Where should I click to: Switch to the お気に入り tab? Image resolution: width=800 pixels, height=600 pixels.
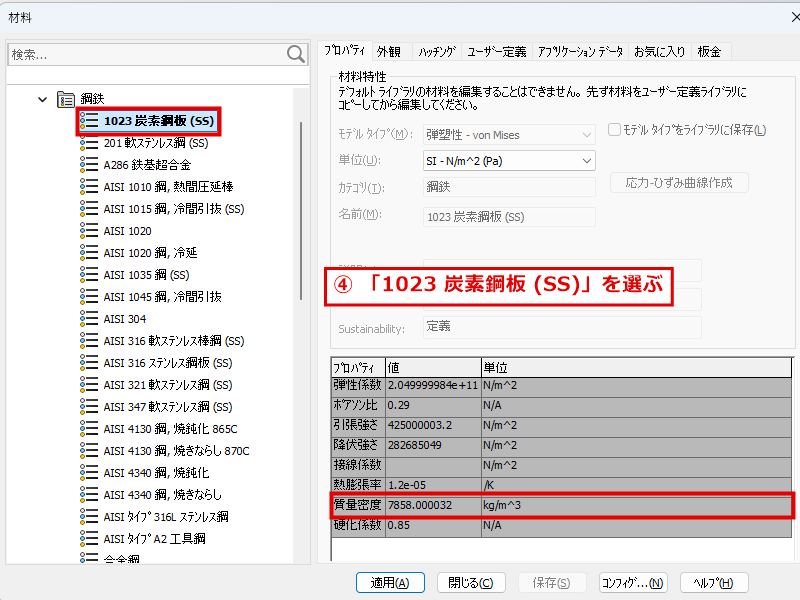[x=659, y=52]
